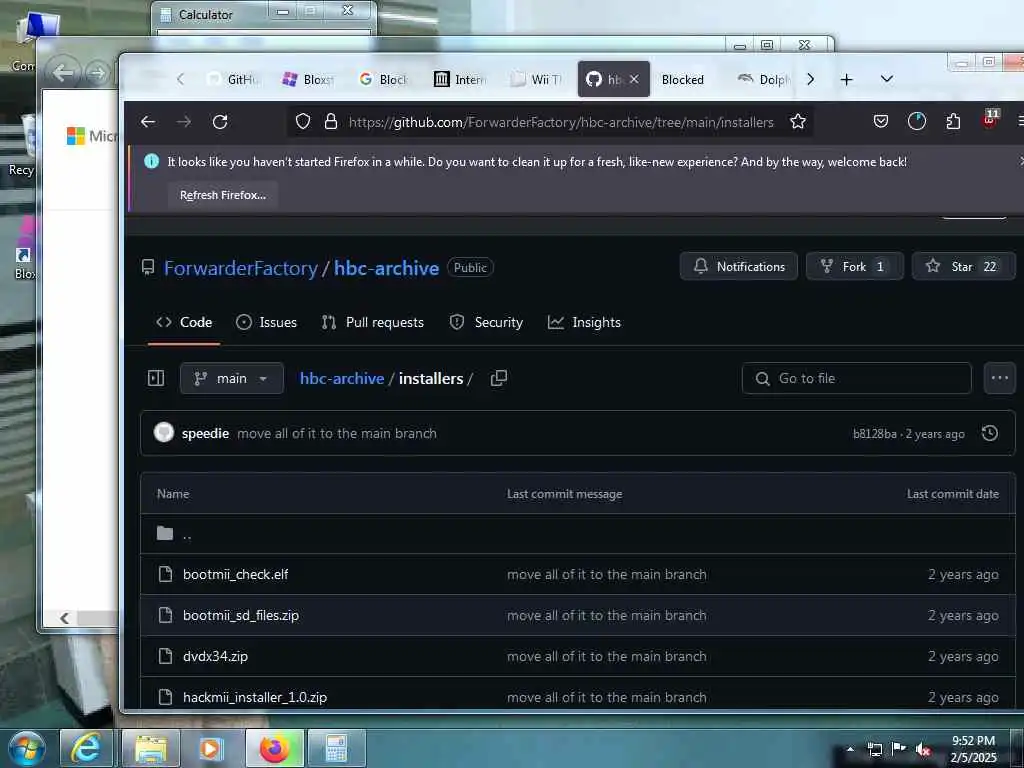
Task: Go back in Firefox navigation
Action: pos(148,121)
